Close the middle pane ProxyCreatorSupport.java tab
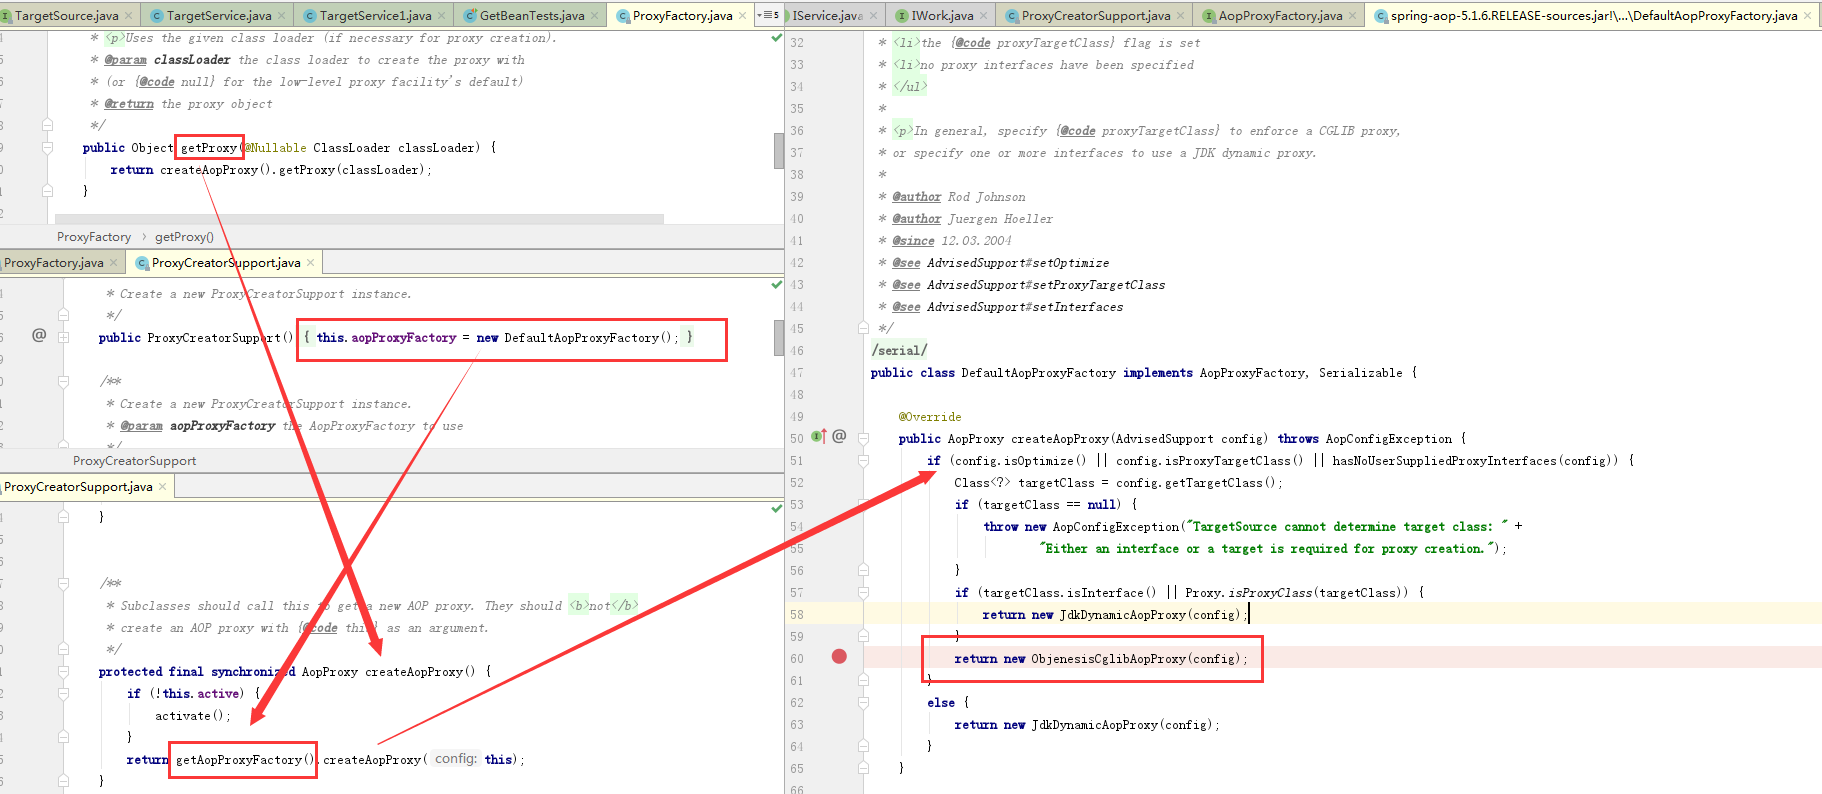 click(x=311, y=262)
